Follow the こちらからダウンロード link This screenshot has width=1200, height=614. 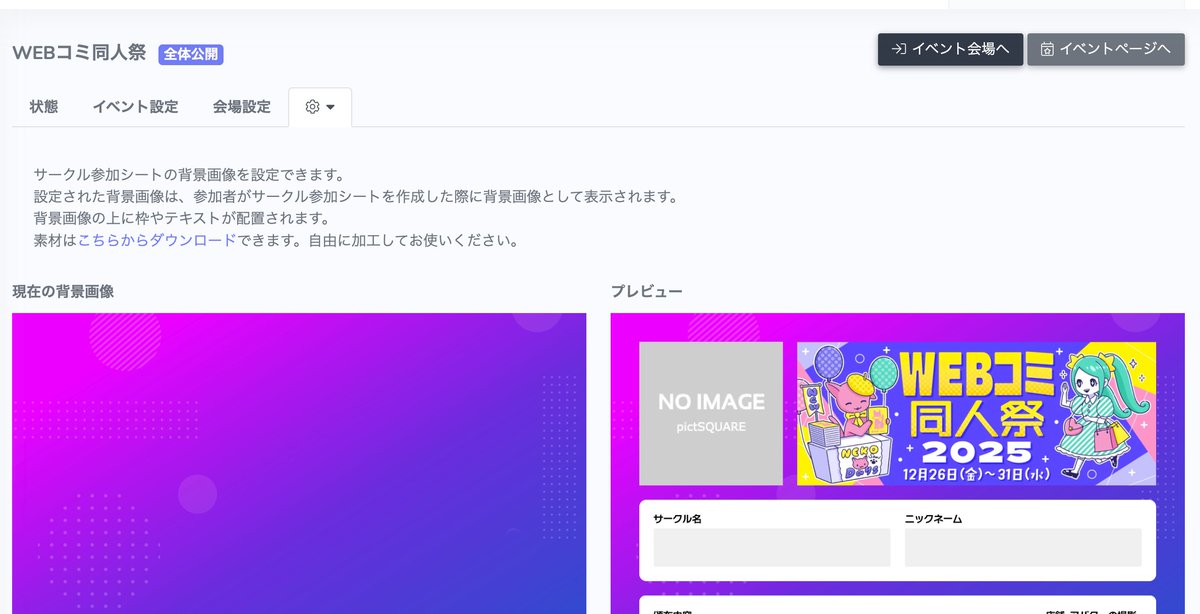coord(157,240)
